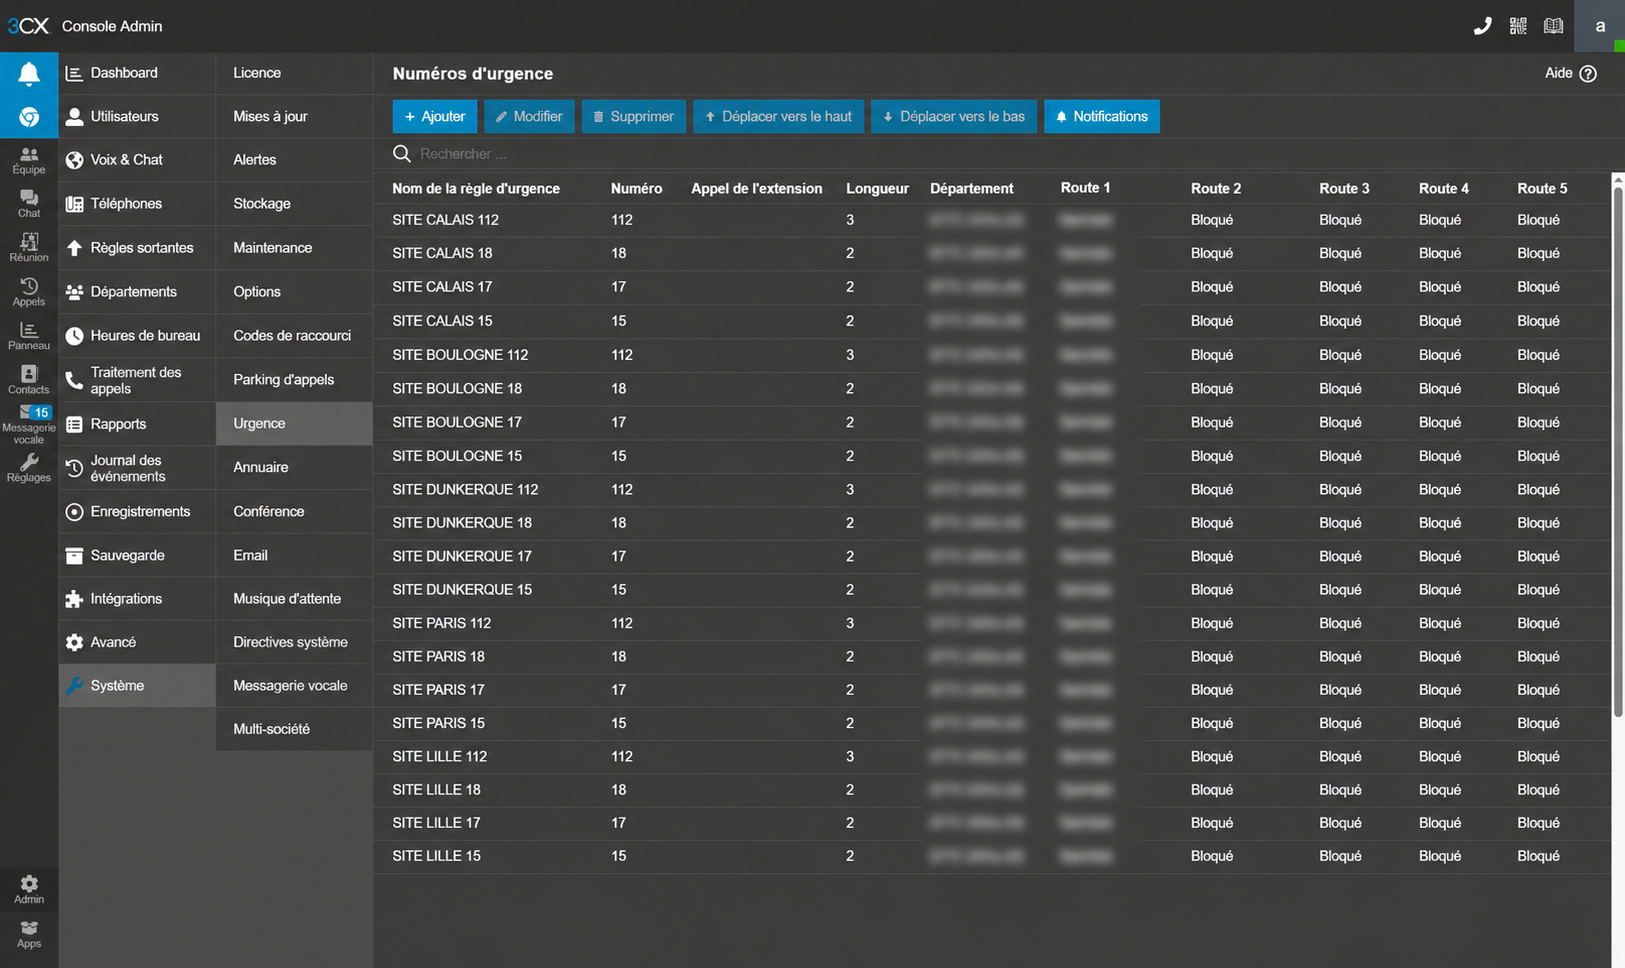Open Utilisateurs menu item
This screenshot has height=968, width=1625.
[137, 116]
